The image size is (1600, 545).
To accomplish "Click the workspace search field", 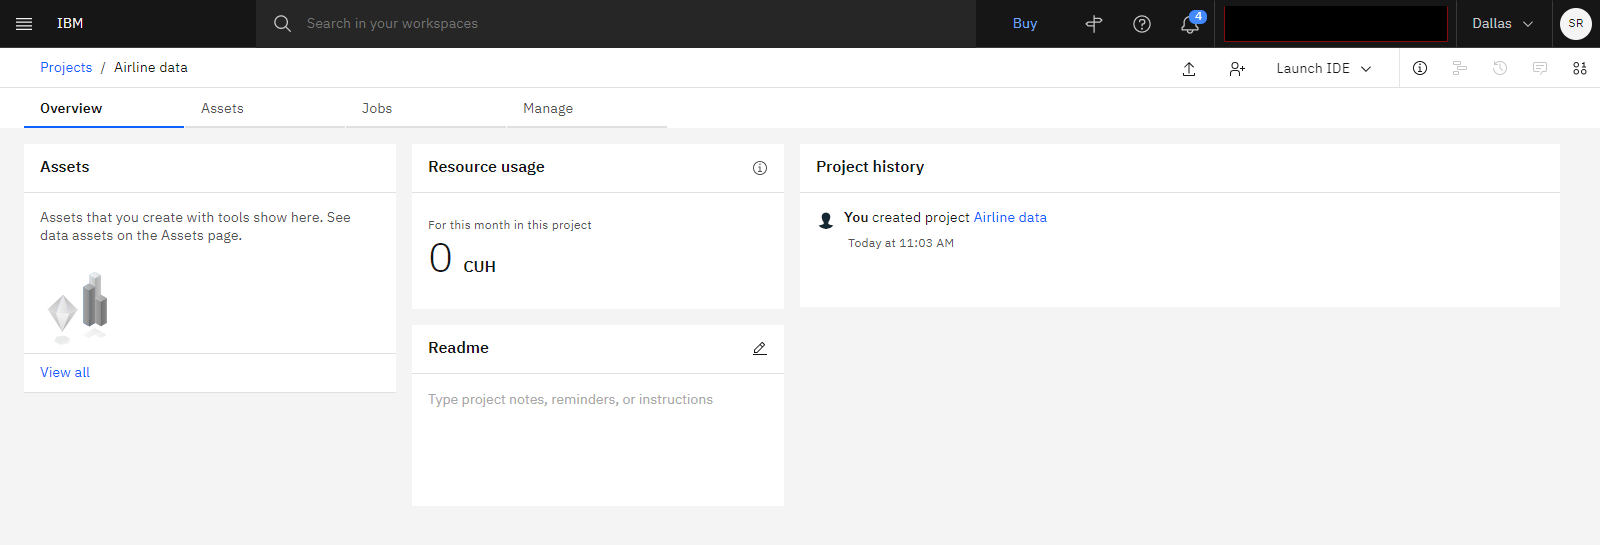I will (x=616, y=24).
